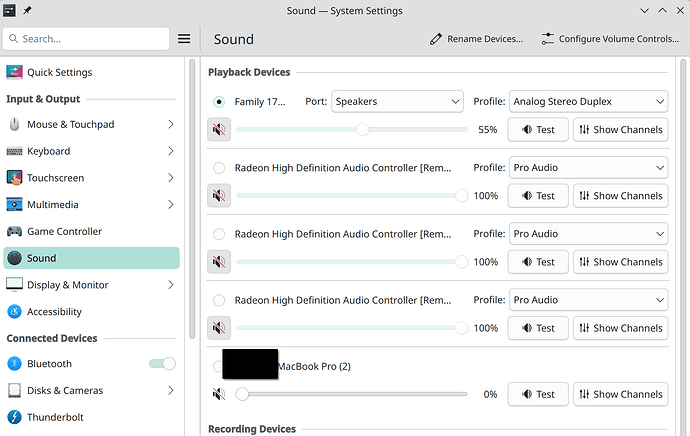Open the Port dropdown showing Speakers
The image size is (690, 436).
coord(398,102)
